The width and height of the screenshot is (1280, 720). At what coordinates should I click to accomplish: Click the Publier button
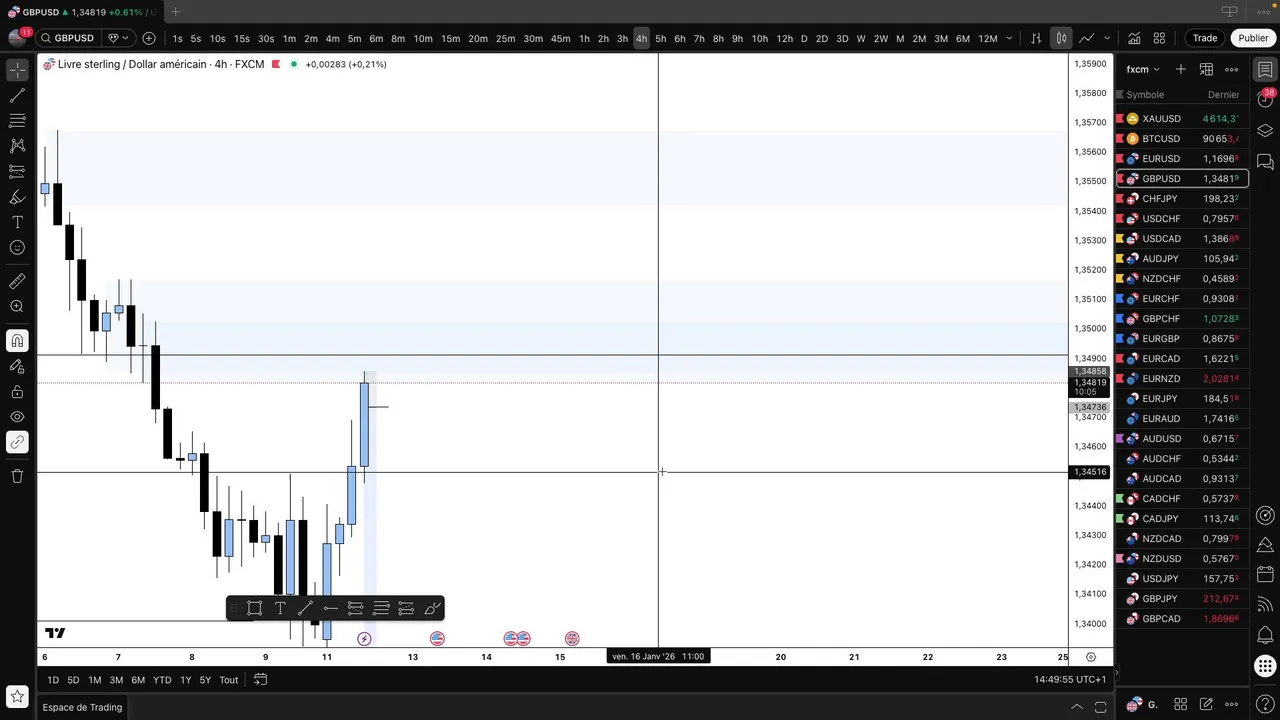pyautogui.click(x=1253, y=38)
